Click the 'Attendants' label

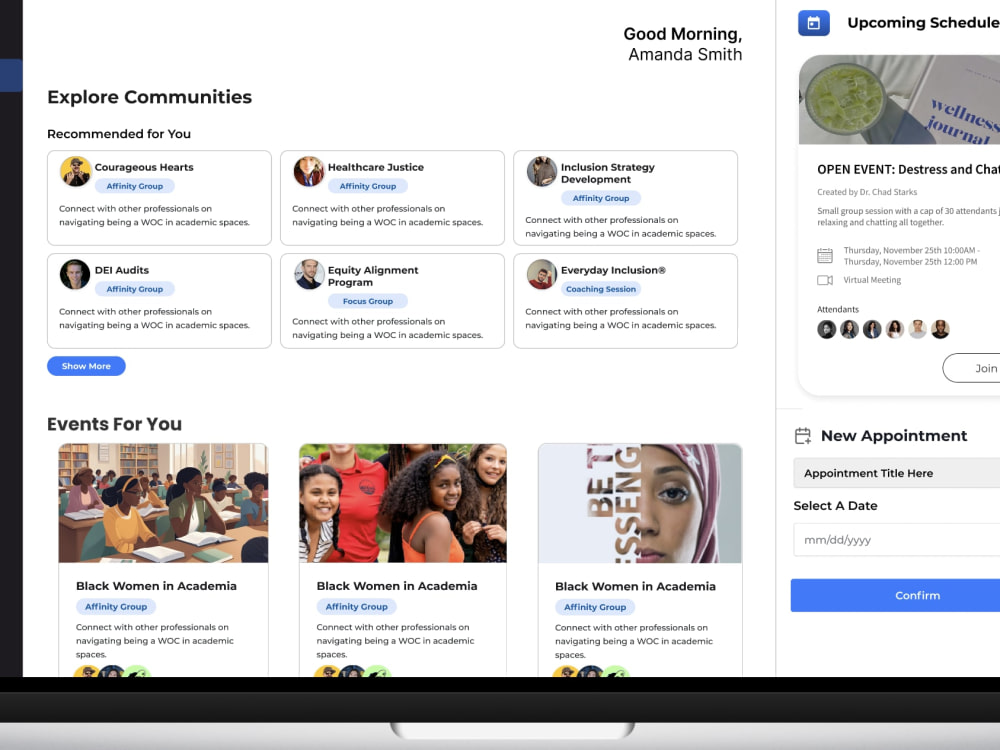838,309
